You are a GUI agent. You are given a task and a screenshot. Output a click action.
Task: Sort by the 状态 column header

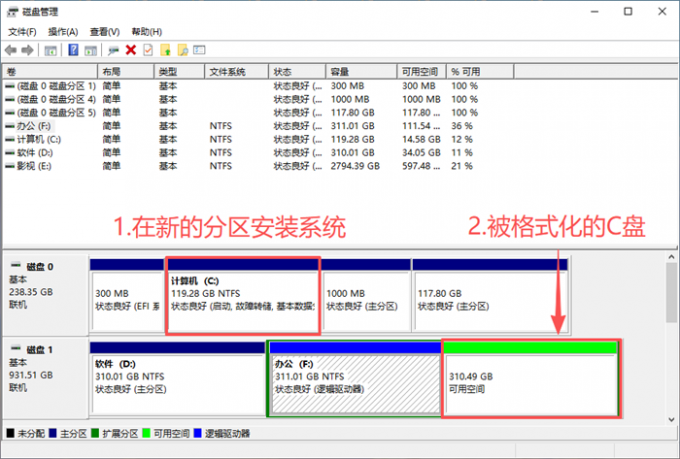click(x=297, y=72)
